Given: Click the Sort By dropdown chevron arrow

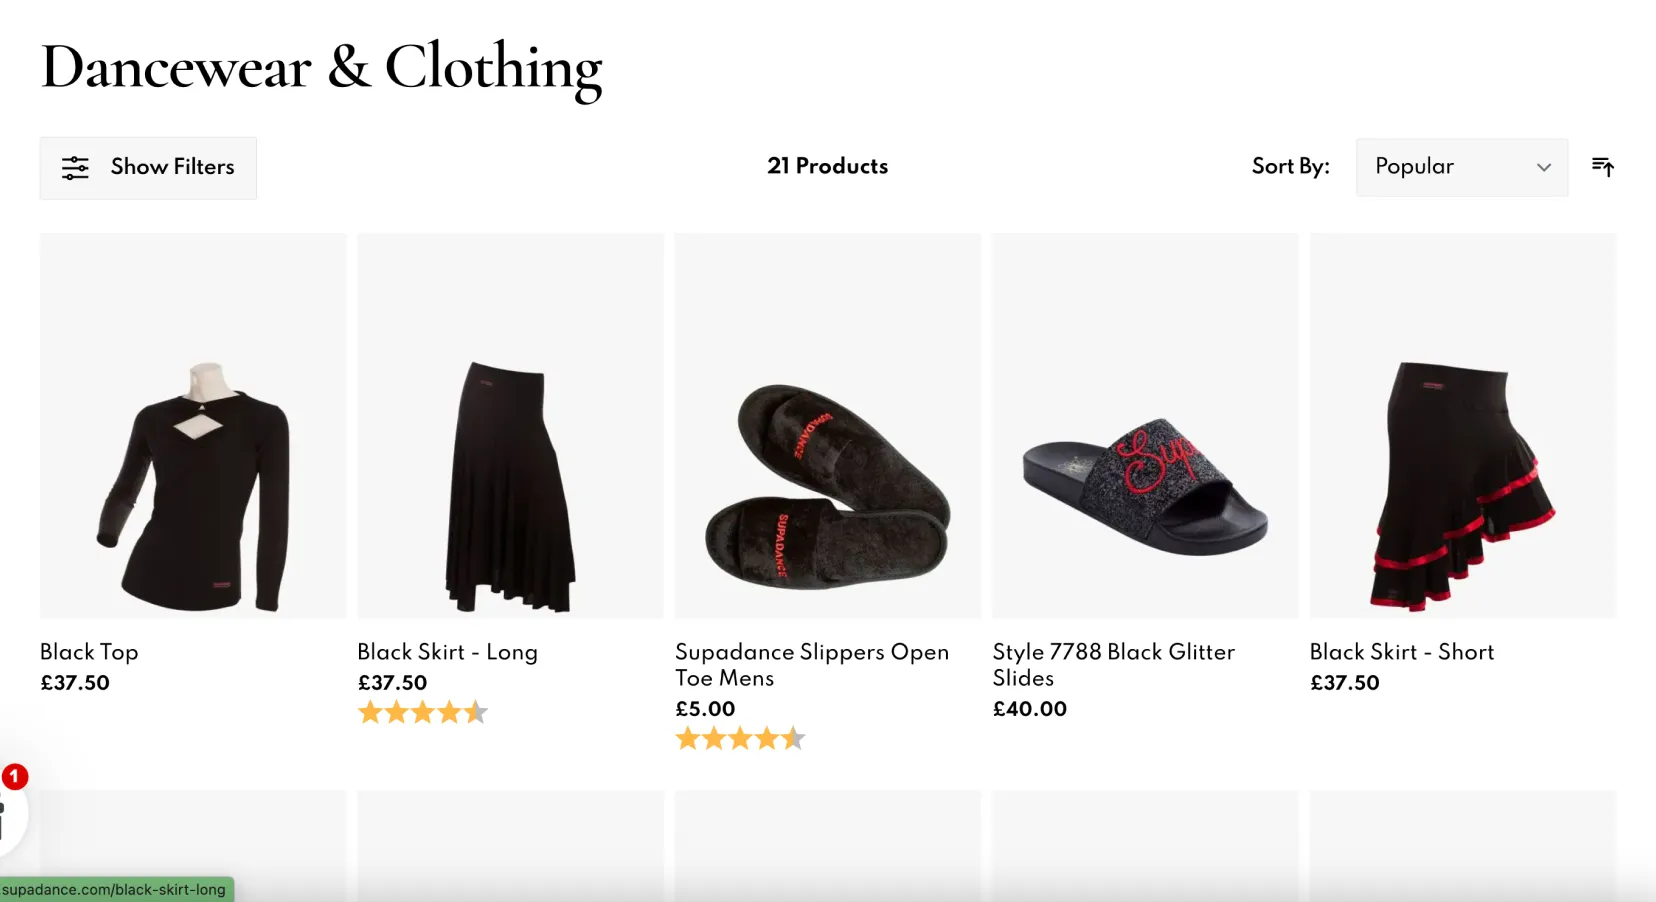Looking at the screenshot, I should 1544,167.
